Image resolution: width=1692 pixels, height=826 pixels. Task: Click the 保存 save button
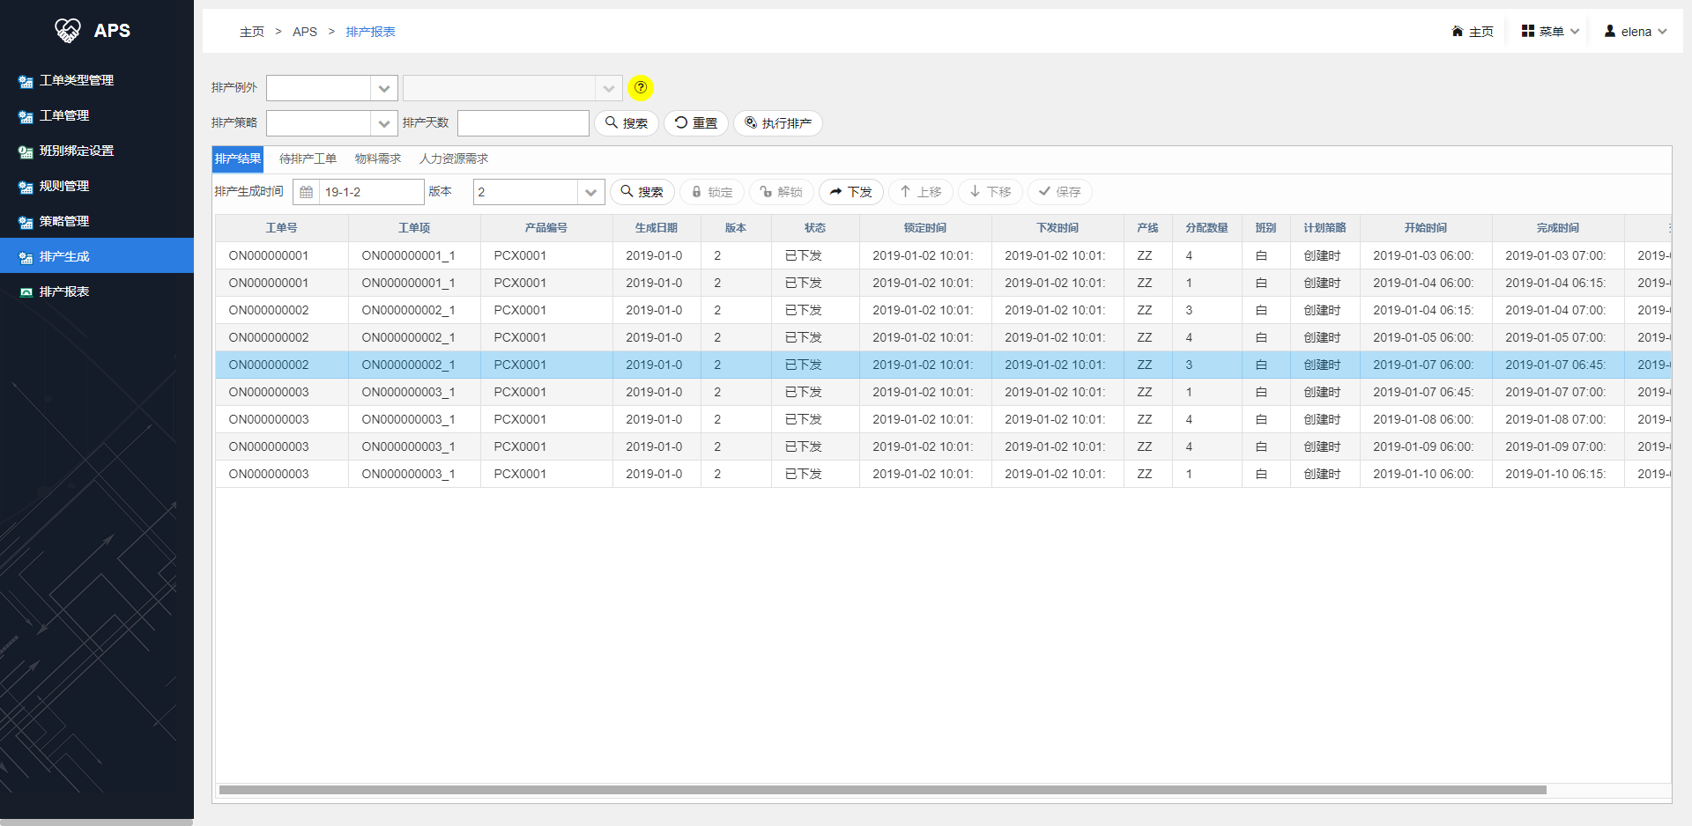point(1060,192)
